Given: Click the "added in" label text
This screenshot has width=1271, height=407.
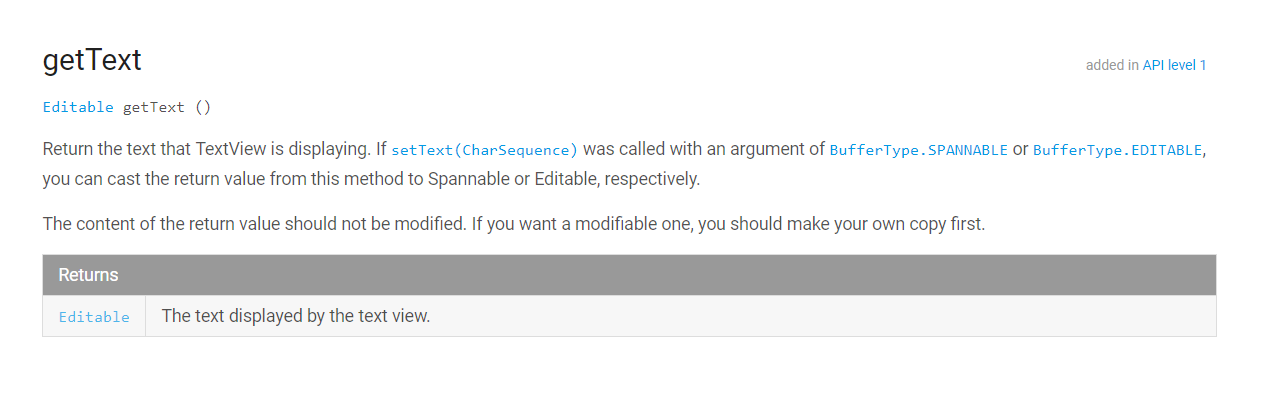Looking at the screenshot, I should tap(1111, 65).
